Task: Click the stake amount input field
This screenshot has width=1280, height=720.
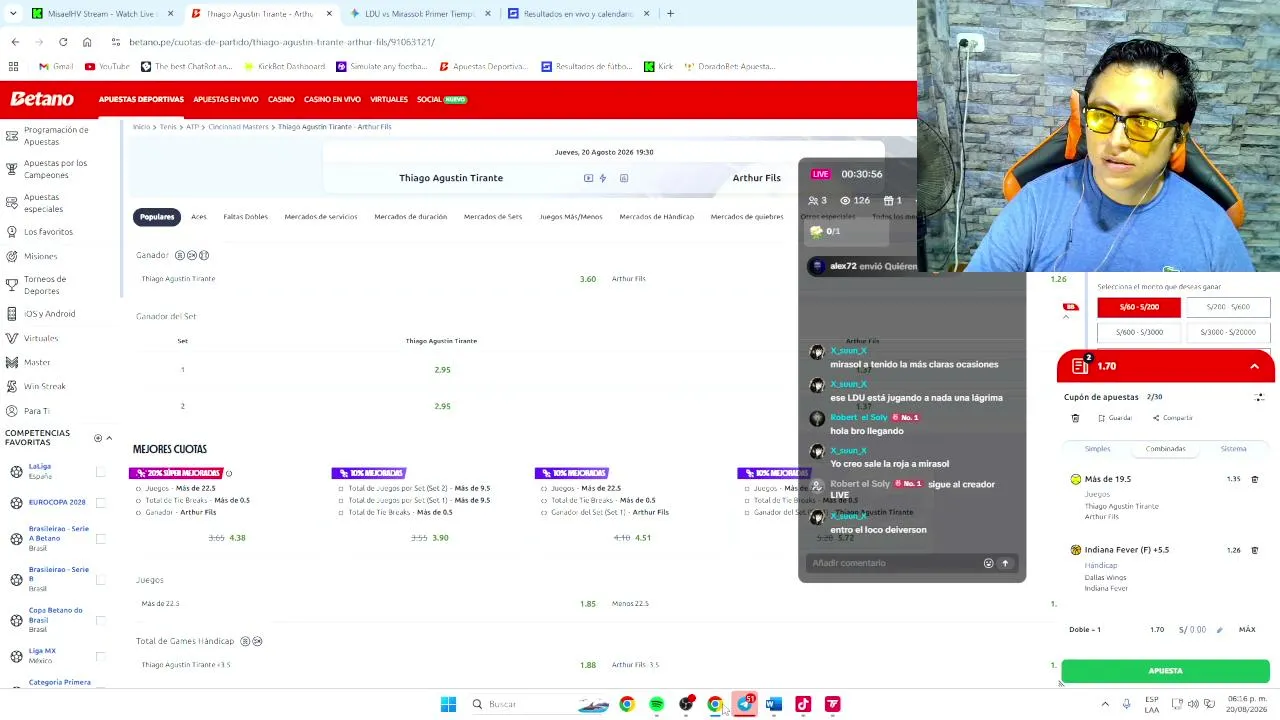Action: tap(1191, 630)
